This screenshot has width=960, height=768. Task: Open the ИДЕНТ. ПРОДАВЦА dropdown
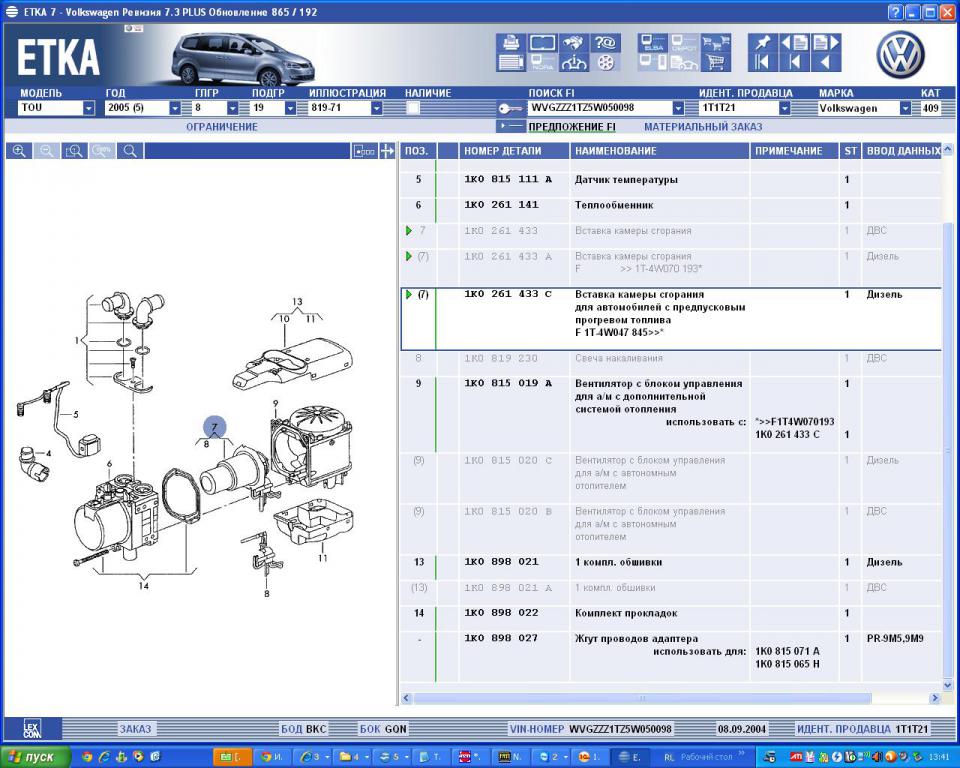tap(784, 108)
